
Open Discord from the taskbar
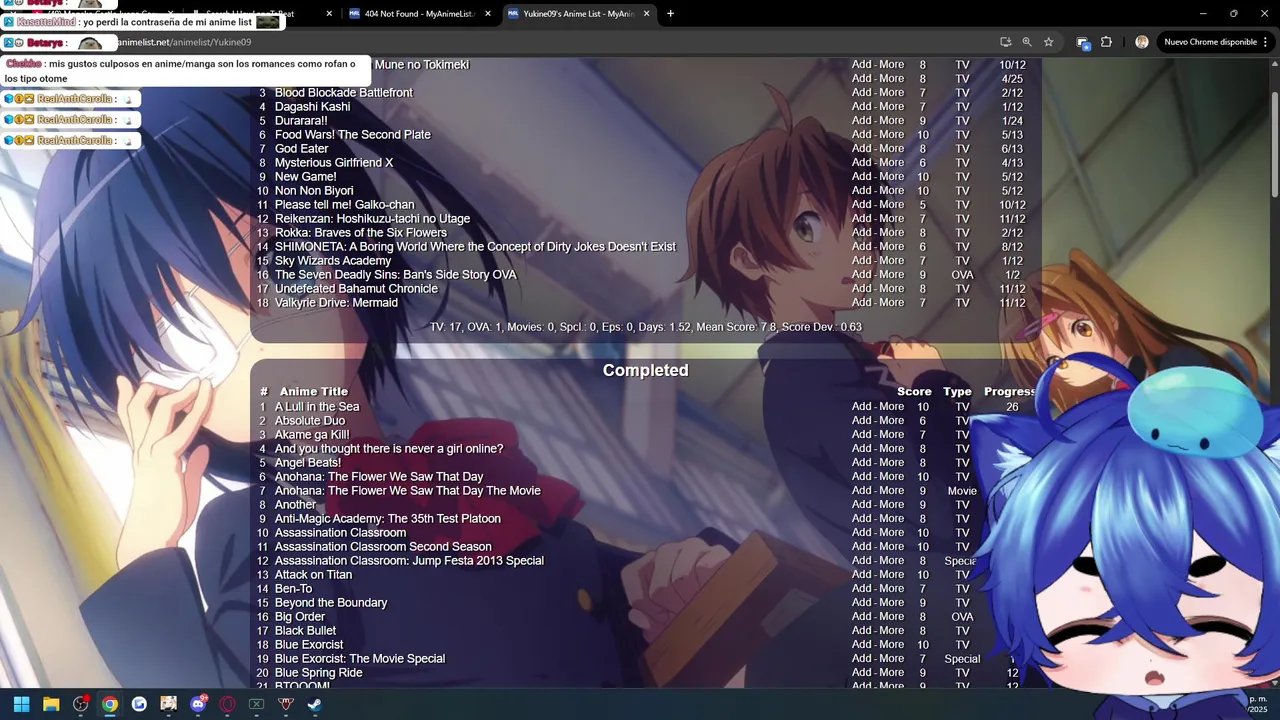[x=198, y=704]
